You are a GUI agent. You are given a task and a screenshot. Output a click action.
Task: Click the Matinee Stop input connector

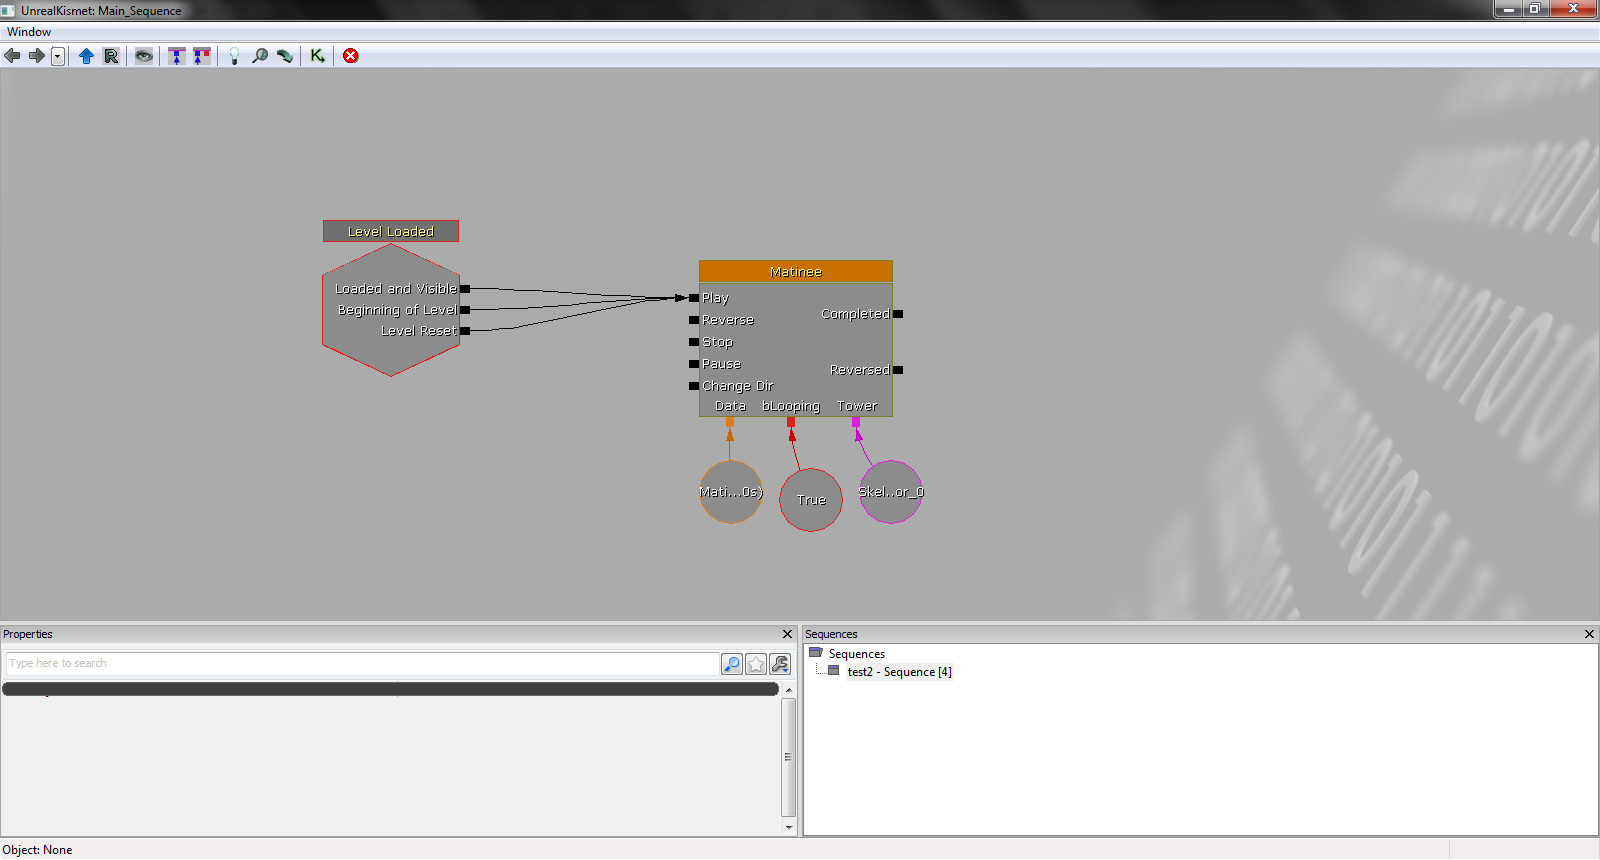(x=694, y=342)
